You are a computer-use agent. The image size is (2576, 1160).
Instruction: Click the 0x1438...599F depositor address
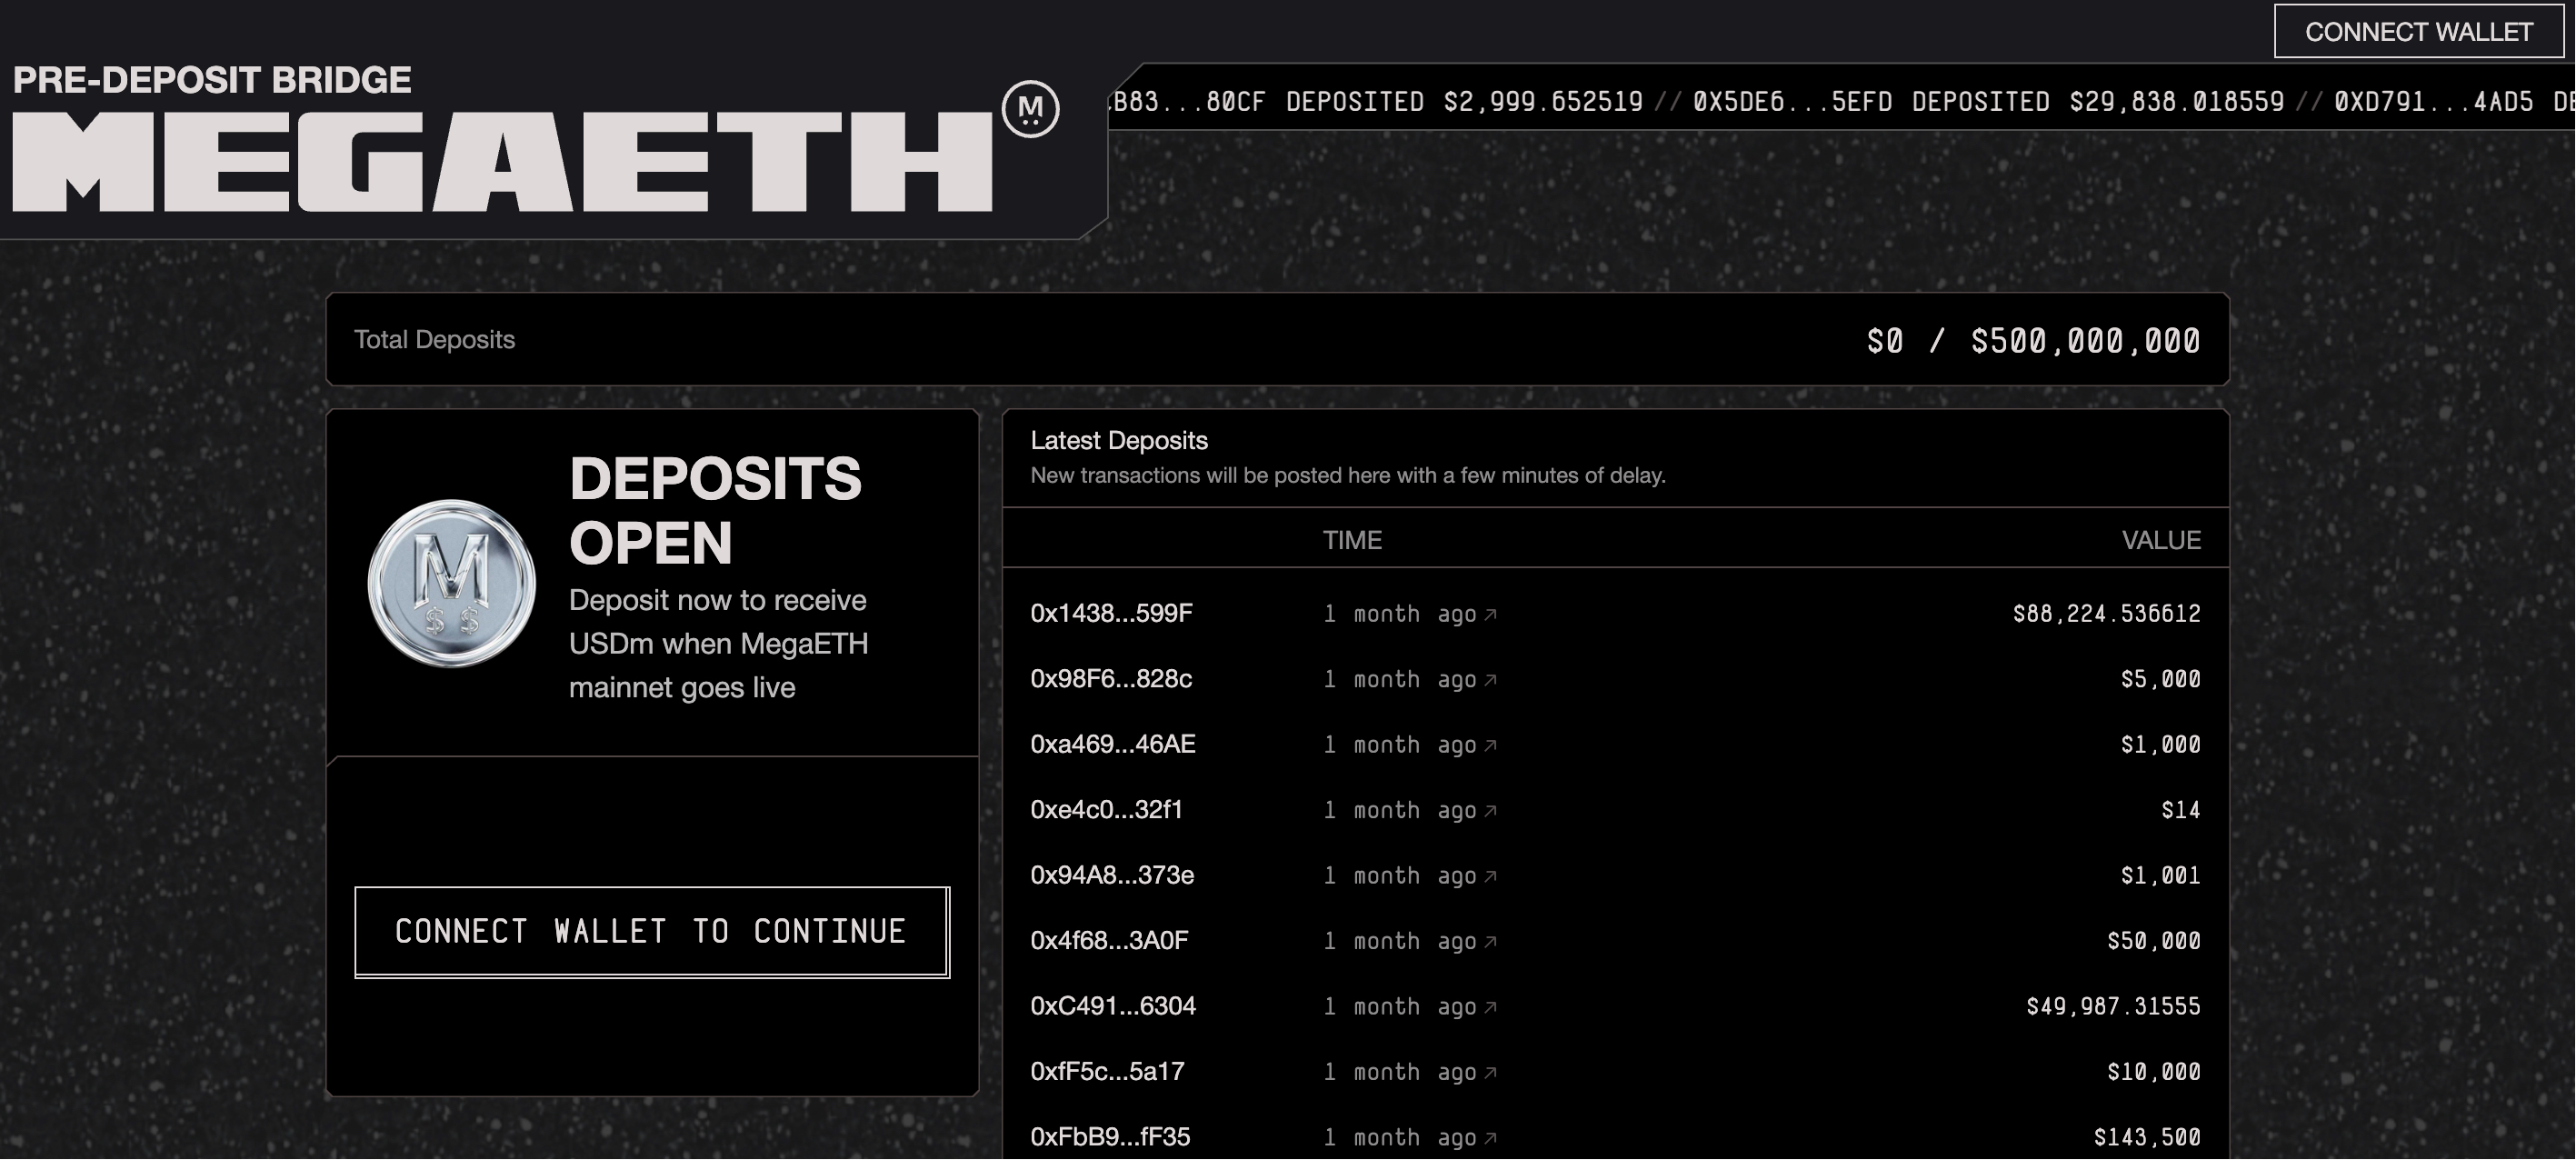click(1111, 613)
